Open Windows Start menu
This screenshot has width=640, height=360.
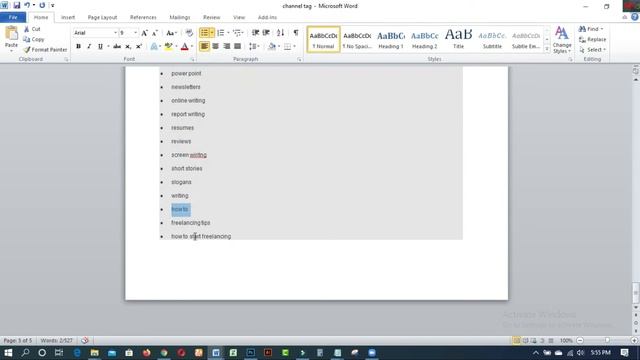[8, 353]
